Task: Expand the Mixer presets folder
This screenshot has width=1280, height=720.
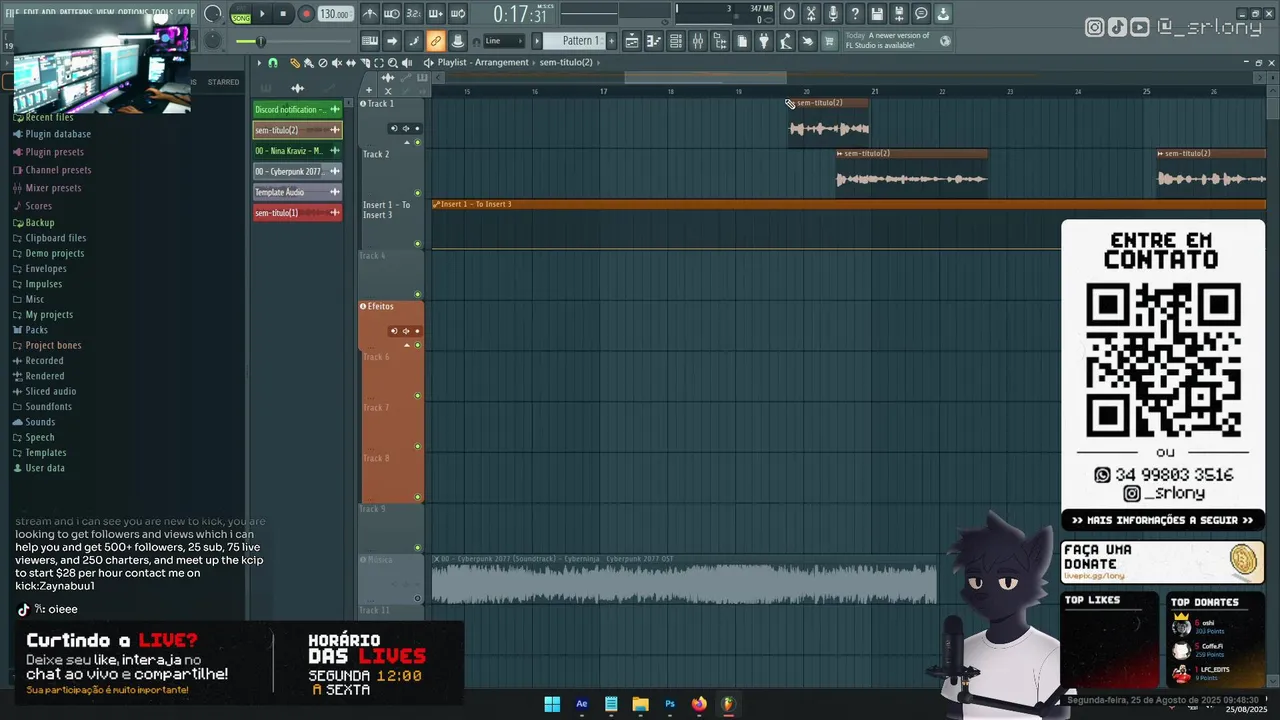Action: pos(46,188)
